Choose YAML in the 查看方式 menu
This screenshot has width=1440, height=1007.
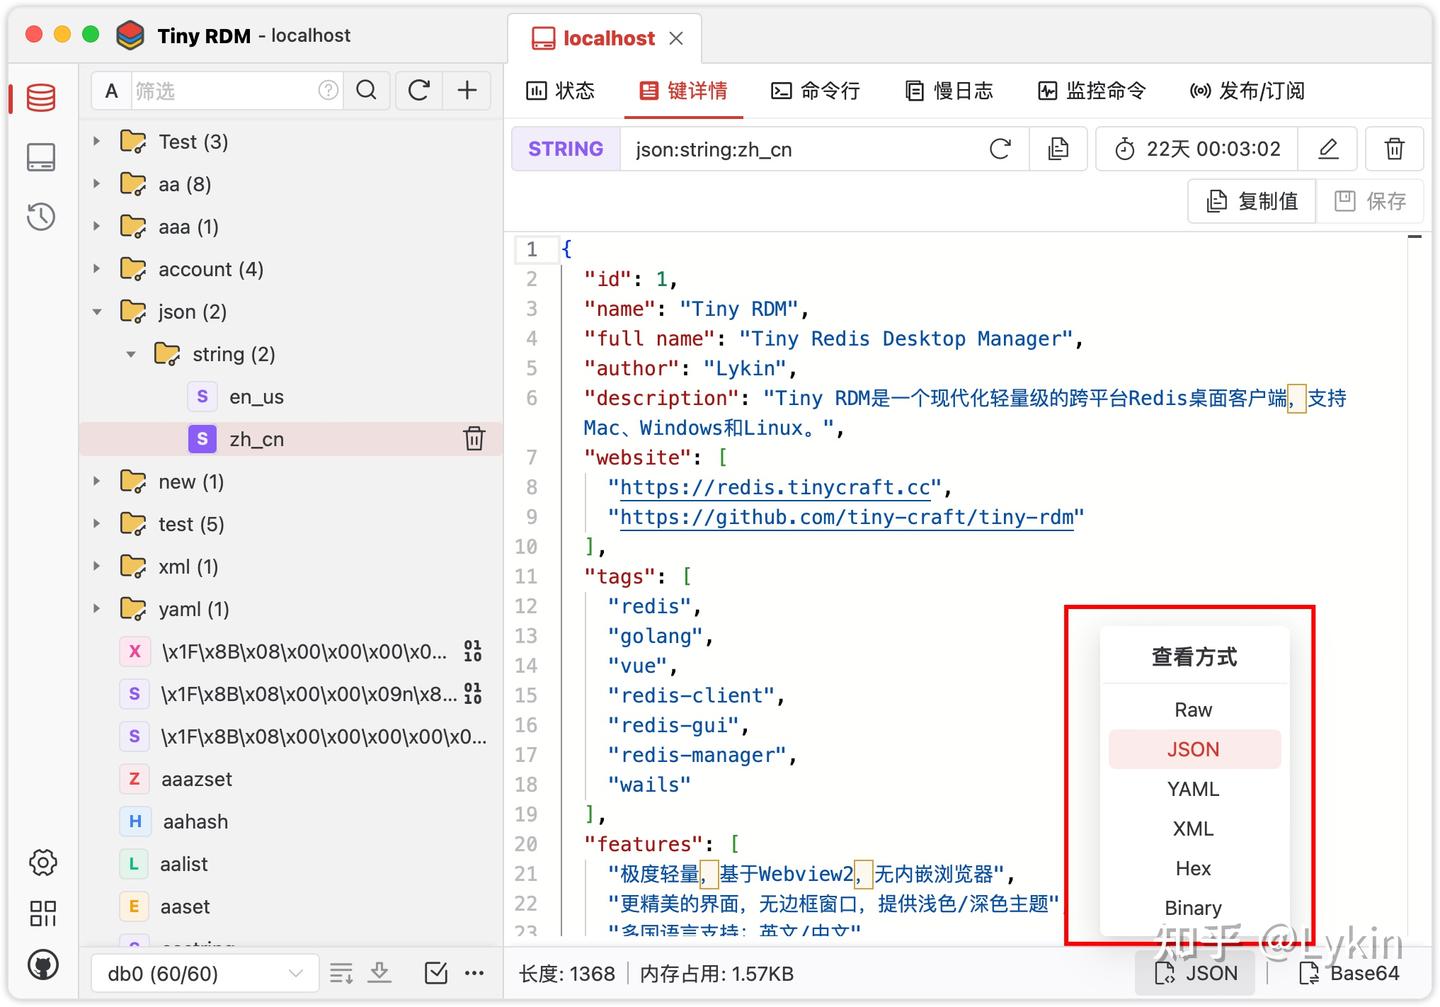[1194, 789]
